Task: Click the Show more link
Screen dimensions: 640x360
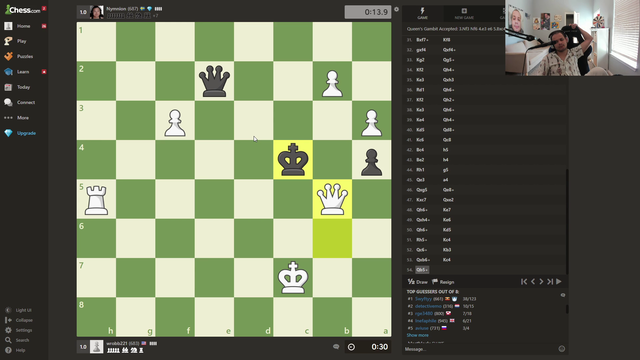Action: pyautogui.click(x=418, y=335)
